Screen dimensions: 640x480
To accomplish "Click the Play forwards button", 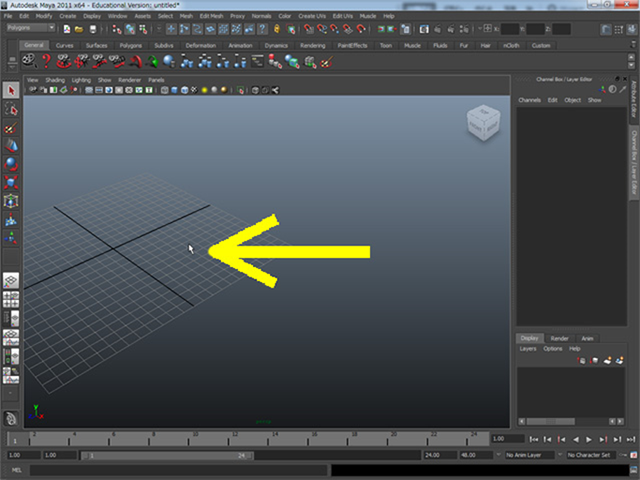I will [589, 439].
